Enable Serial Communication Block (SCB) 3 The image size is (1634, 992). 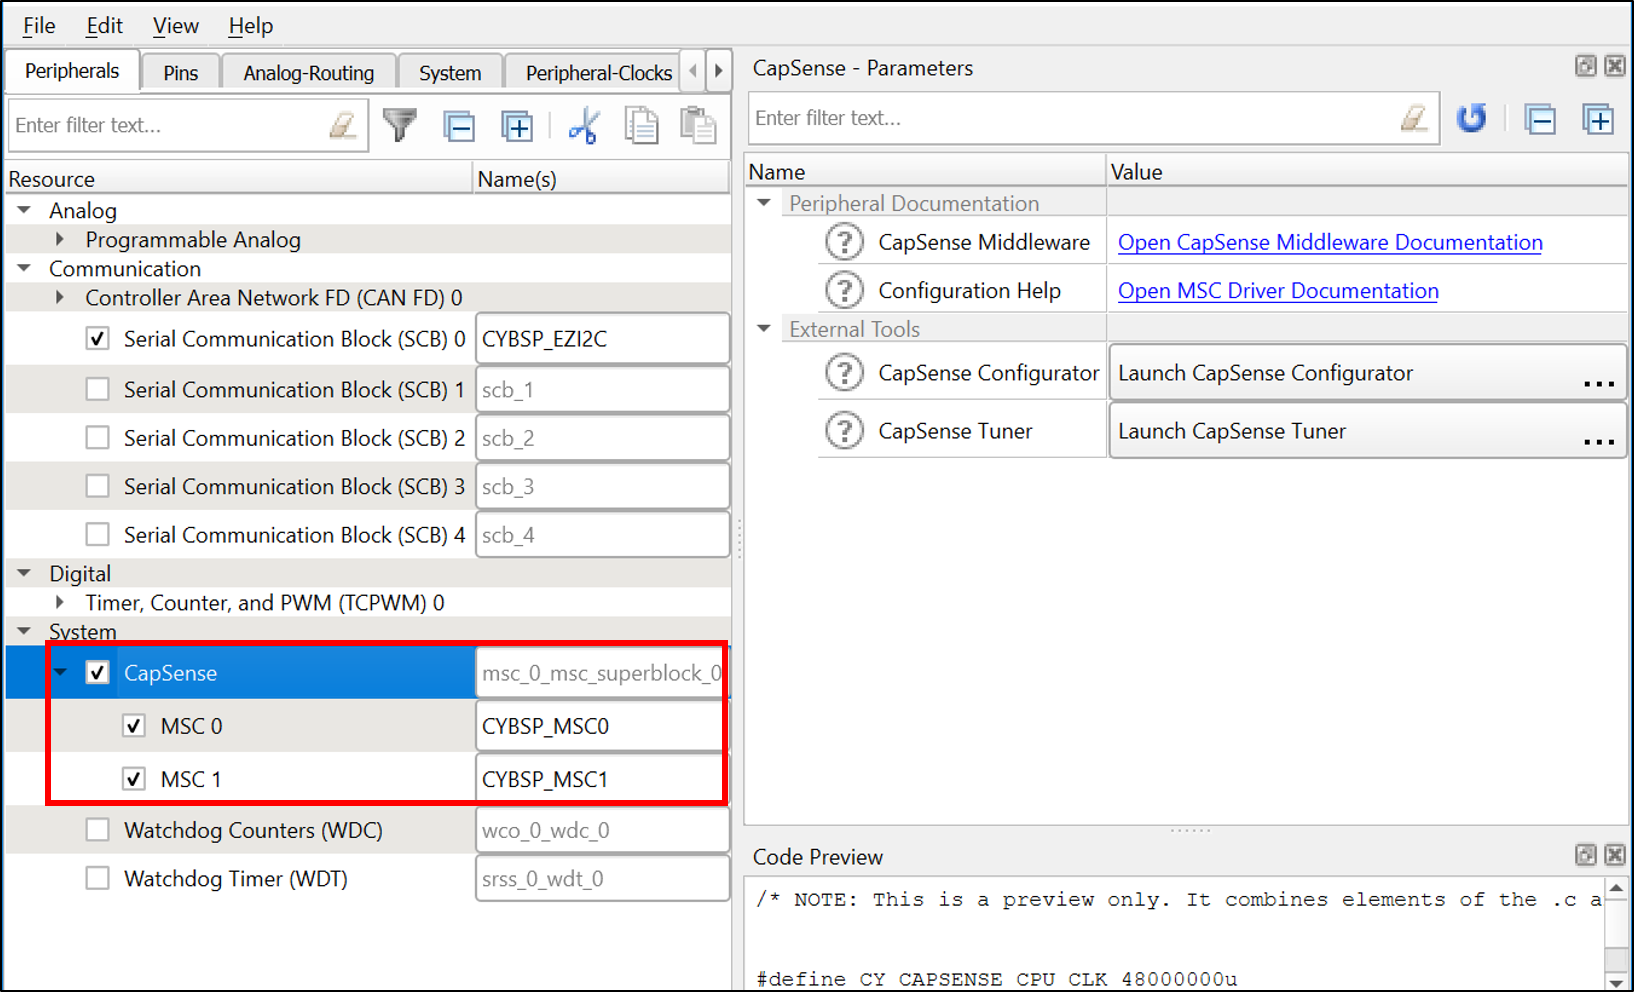pos(97,486)
